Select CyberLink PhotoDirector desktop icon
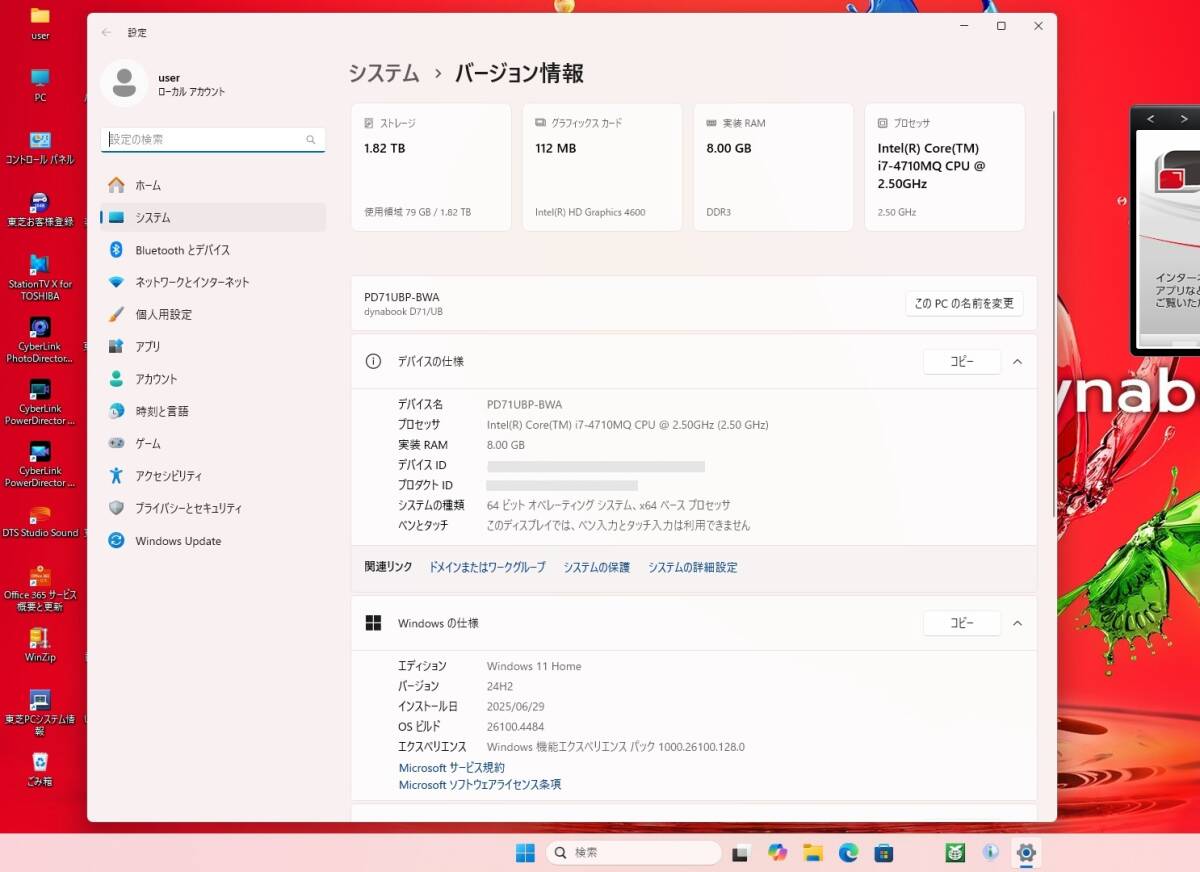Screen dimensions: 1200x872 point(40,340)
